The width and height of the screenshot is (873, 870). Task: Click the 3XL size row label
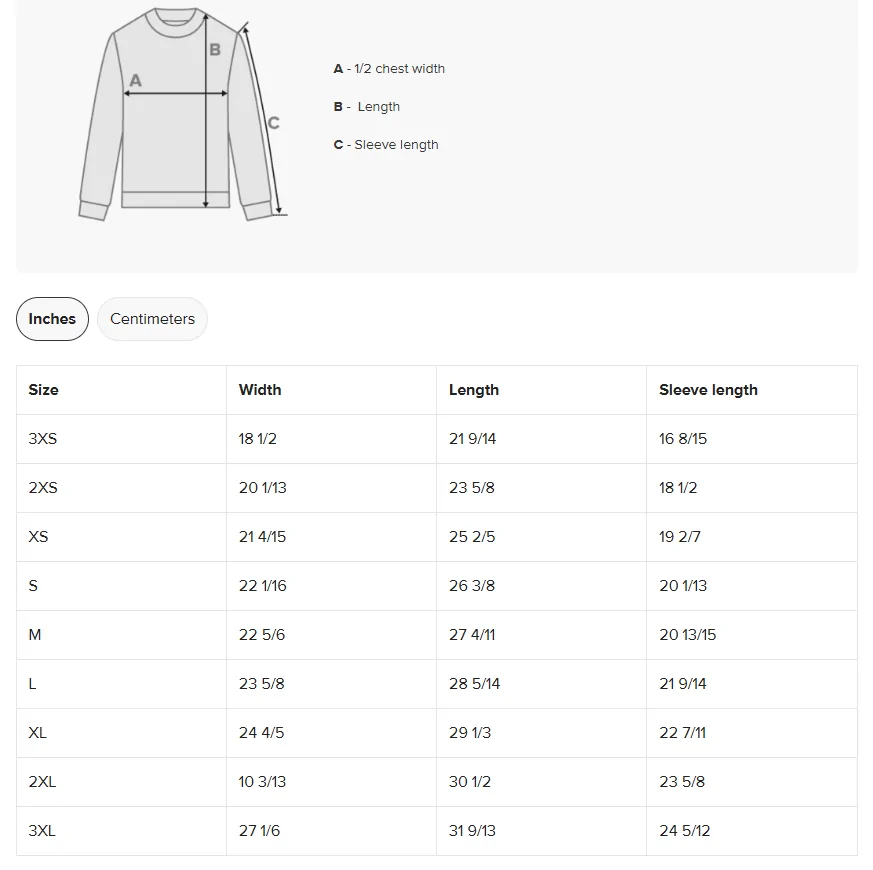[42, 830]
